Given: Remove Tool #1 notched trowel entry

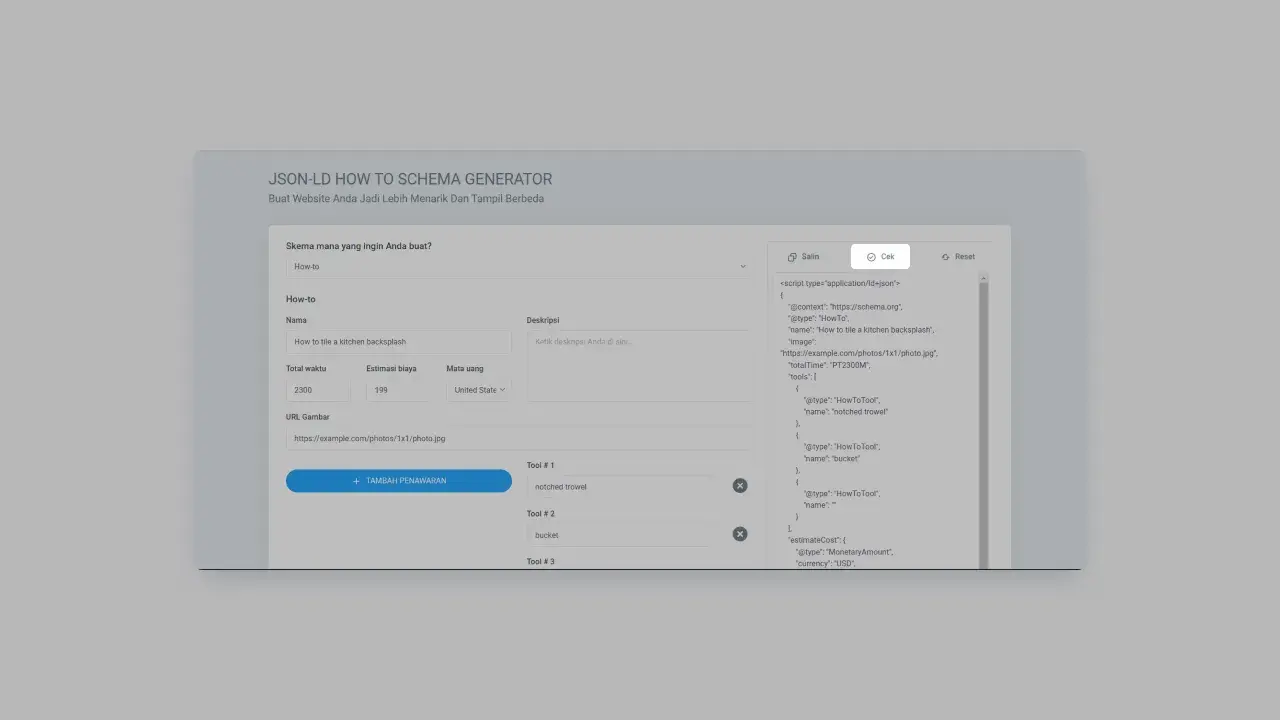Looking at the screenshot, I should pyautogui.click(x=740, y=486).
